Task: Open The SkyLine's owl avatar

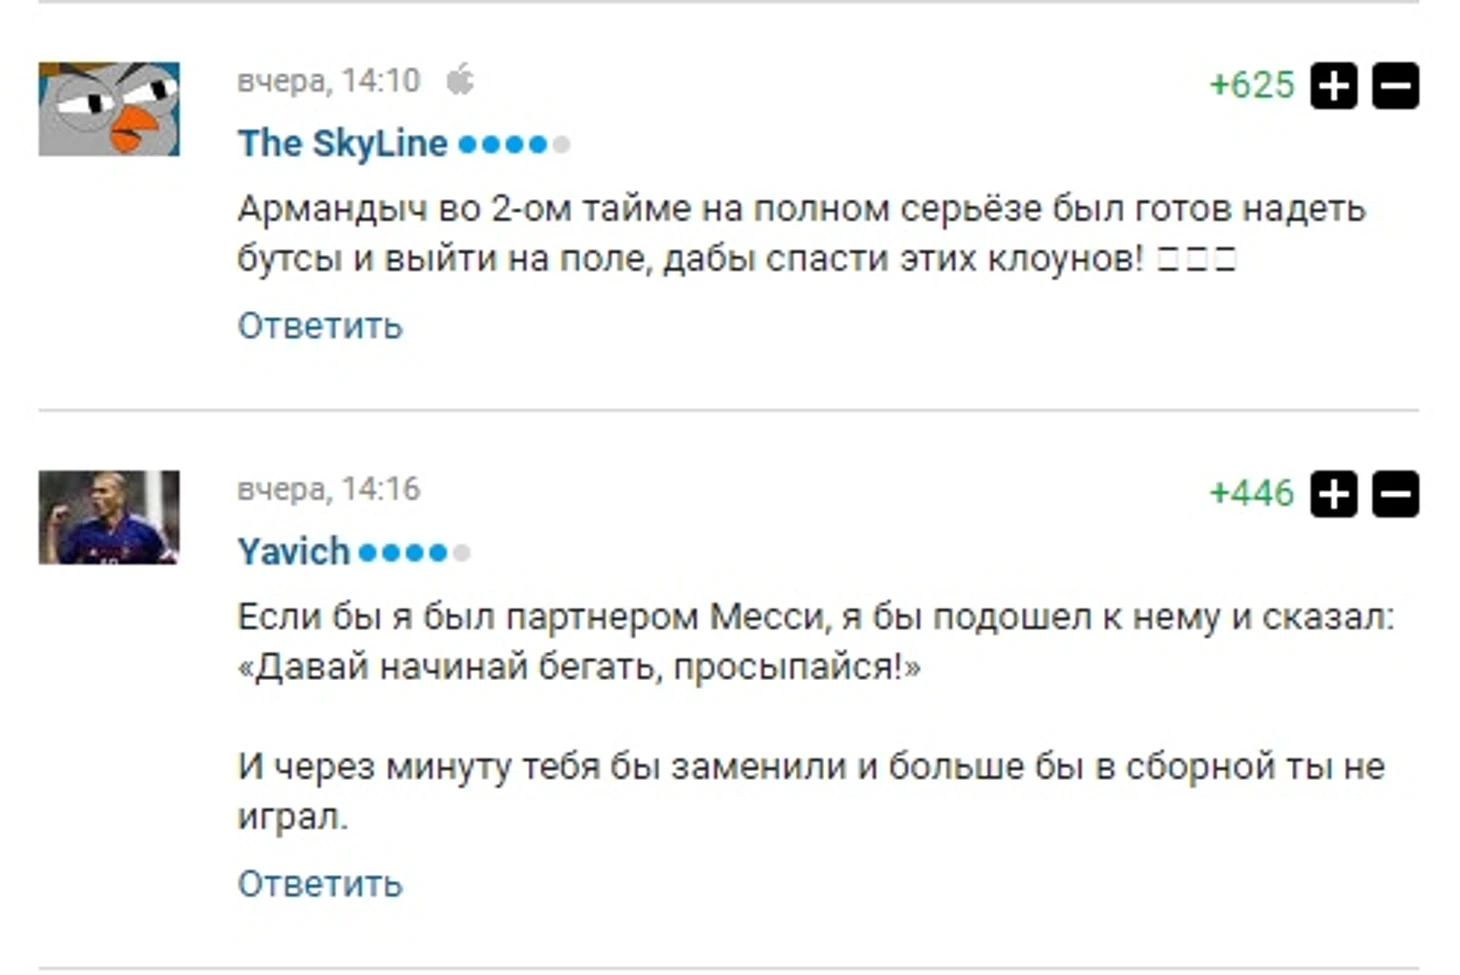Action: point(109,109)
